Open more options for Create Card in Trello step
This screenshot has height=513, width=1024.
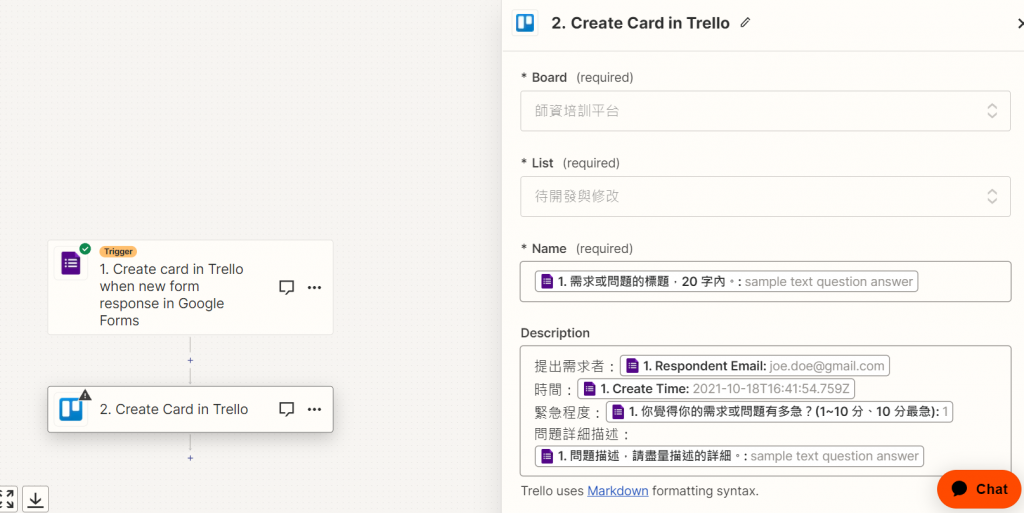click(x=314, y=409)
